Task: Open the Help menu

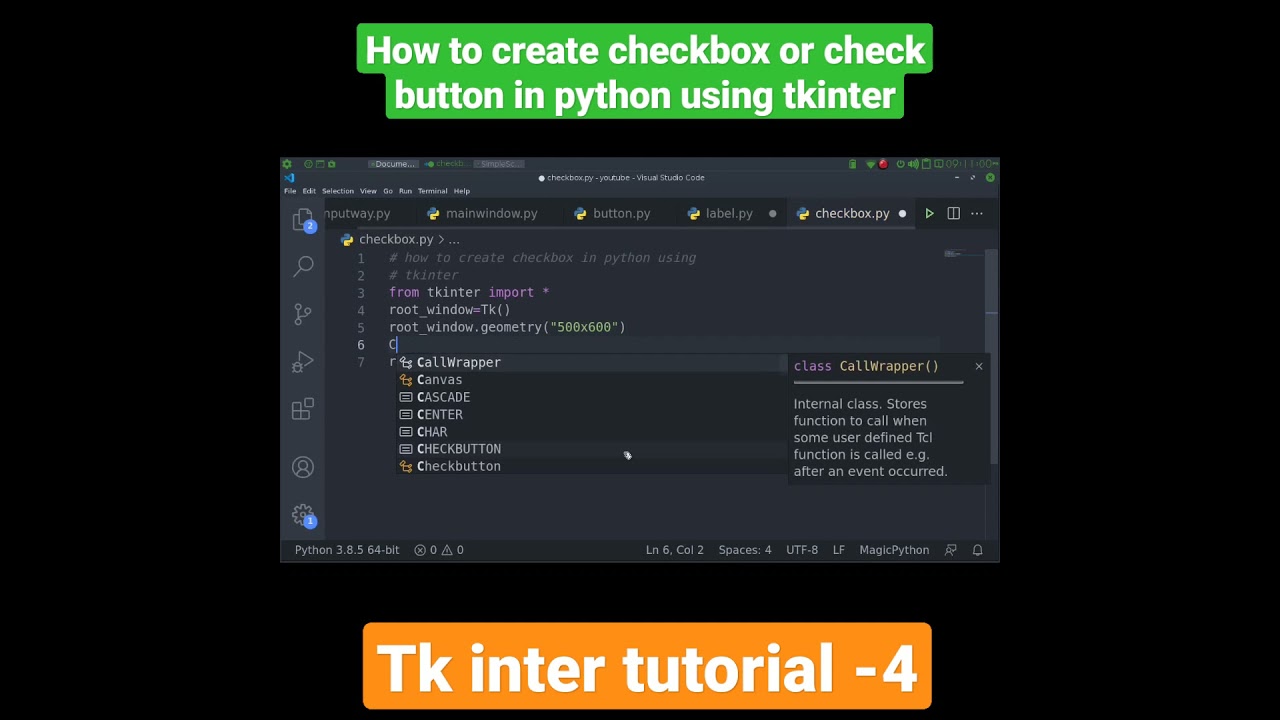Action: (461, 191)
